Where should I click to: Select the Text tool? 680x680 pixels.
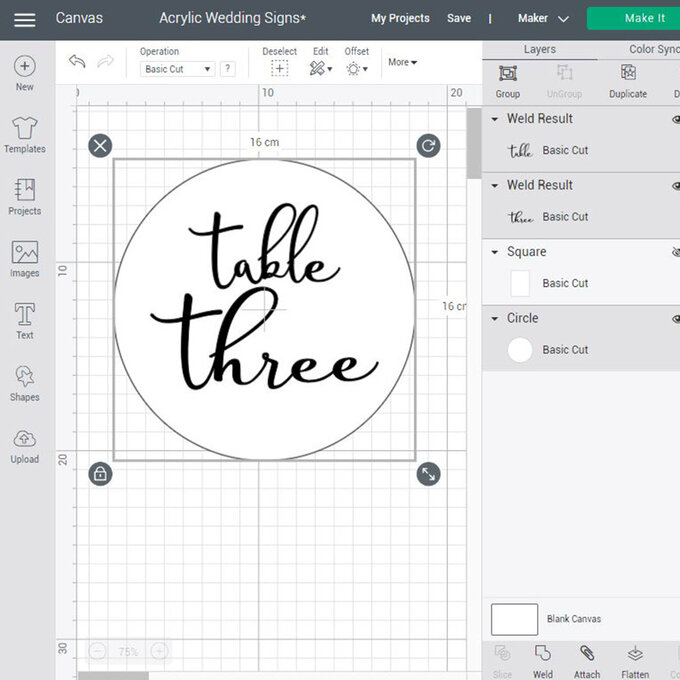click(x=24, y=321)
